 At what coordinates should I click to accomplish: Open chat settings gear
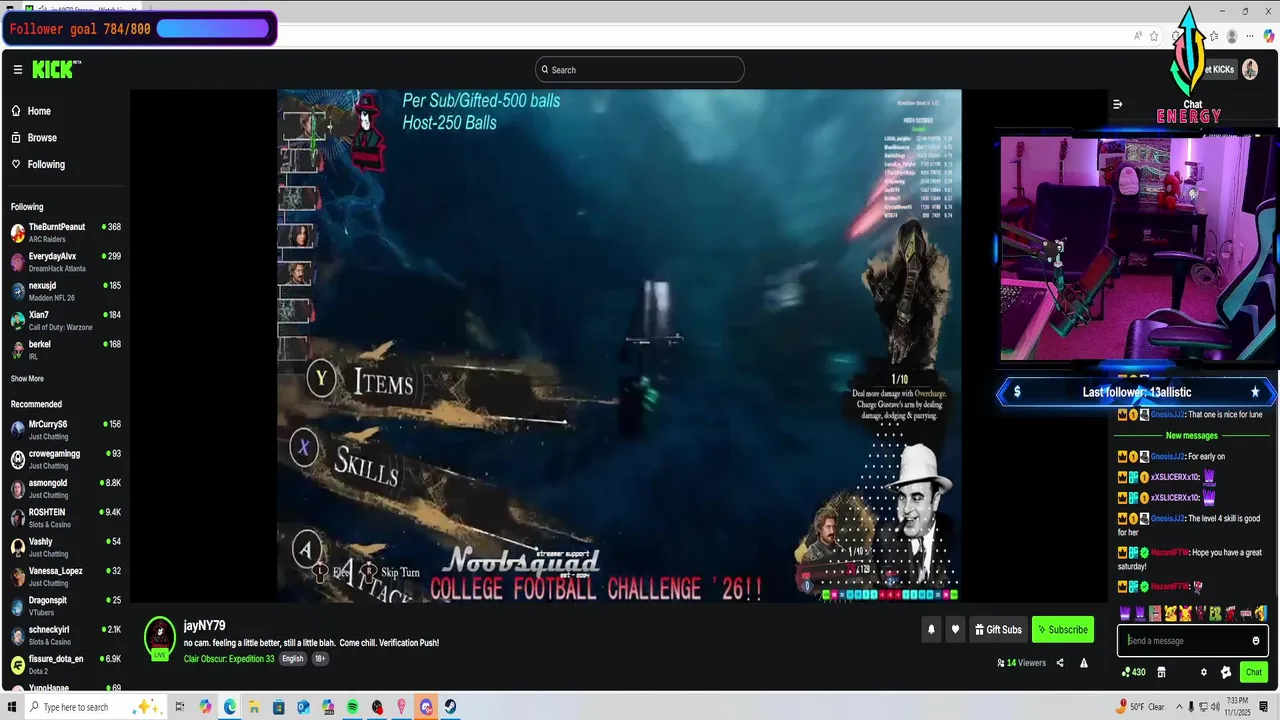click(1204, 672)
